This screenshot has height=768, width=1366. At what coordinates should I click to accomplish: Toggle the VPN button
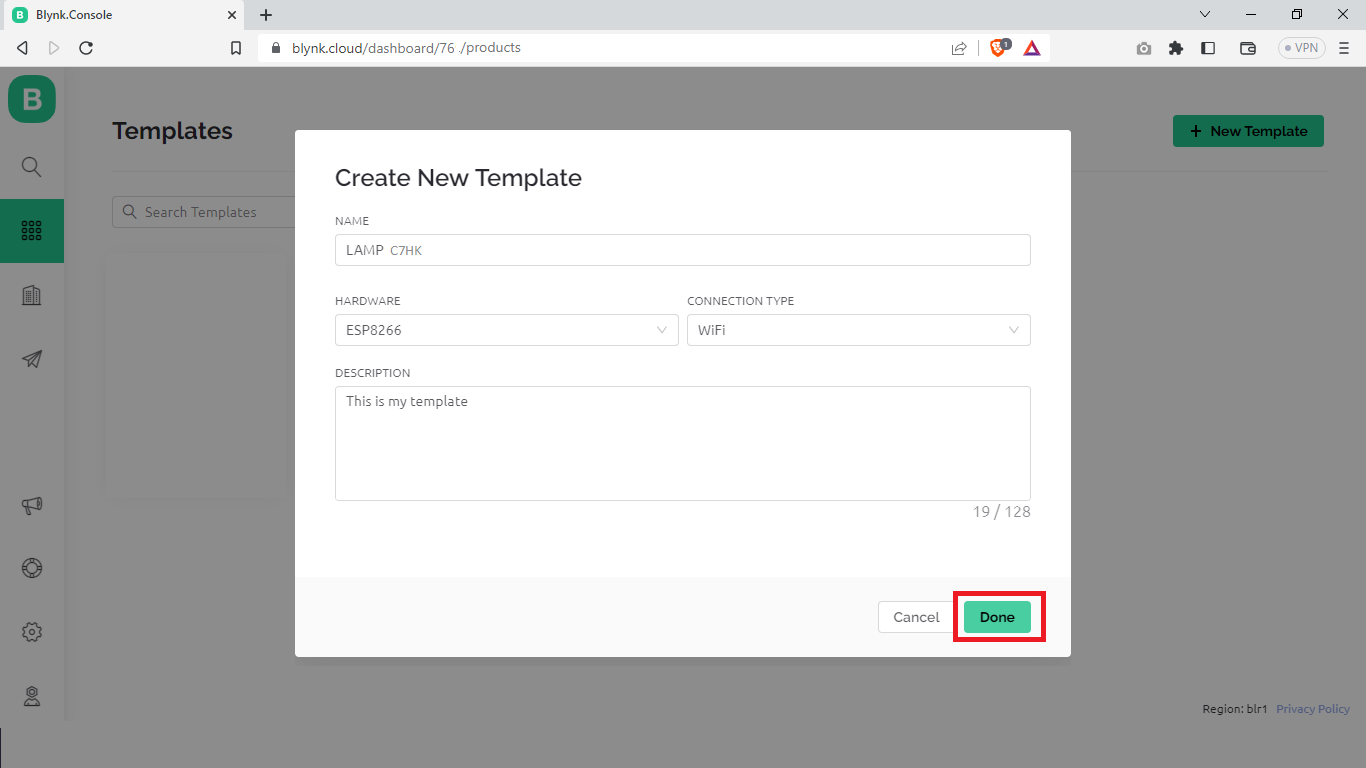(1302, 48)
